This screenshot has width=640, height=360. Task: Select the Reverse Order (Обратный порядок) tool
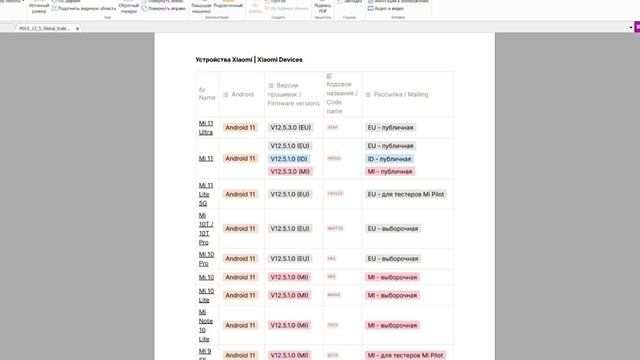click(x=129, y=7)
